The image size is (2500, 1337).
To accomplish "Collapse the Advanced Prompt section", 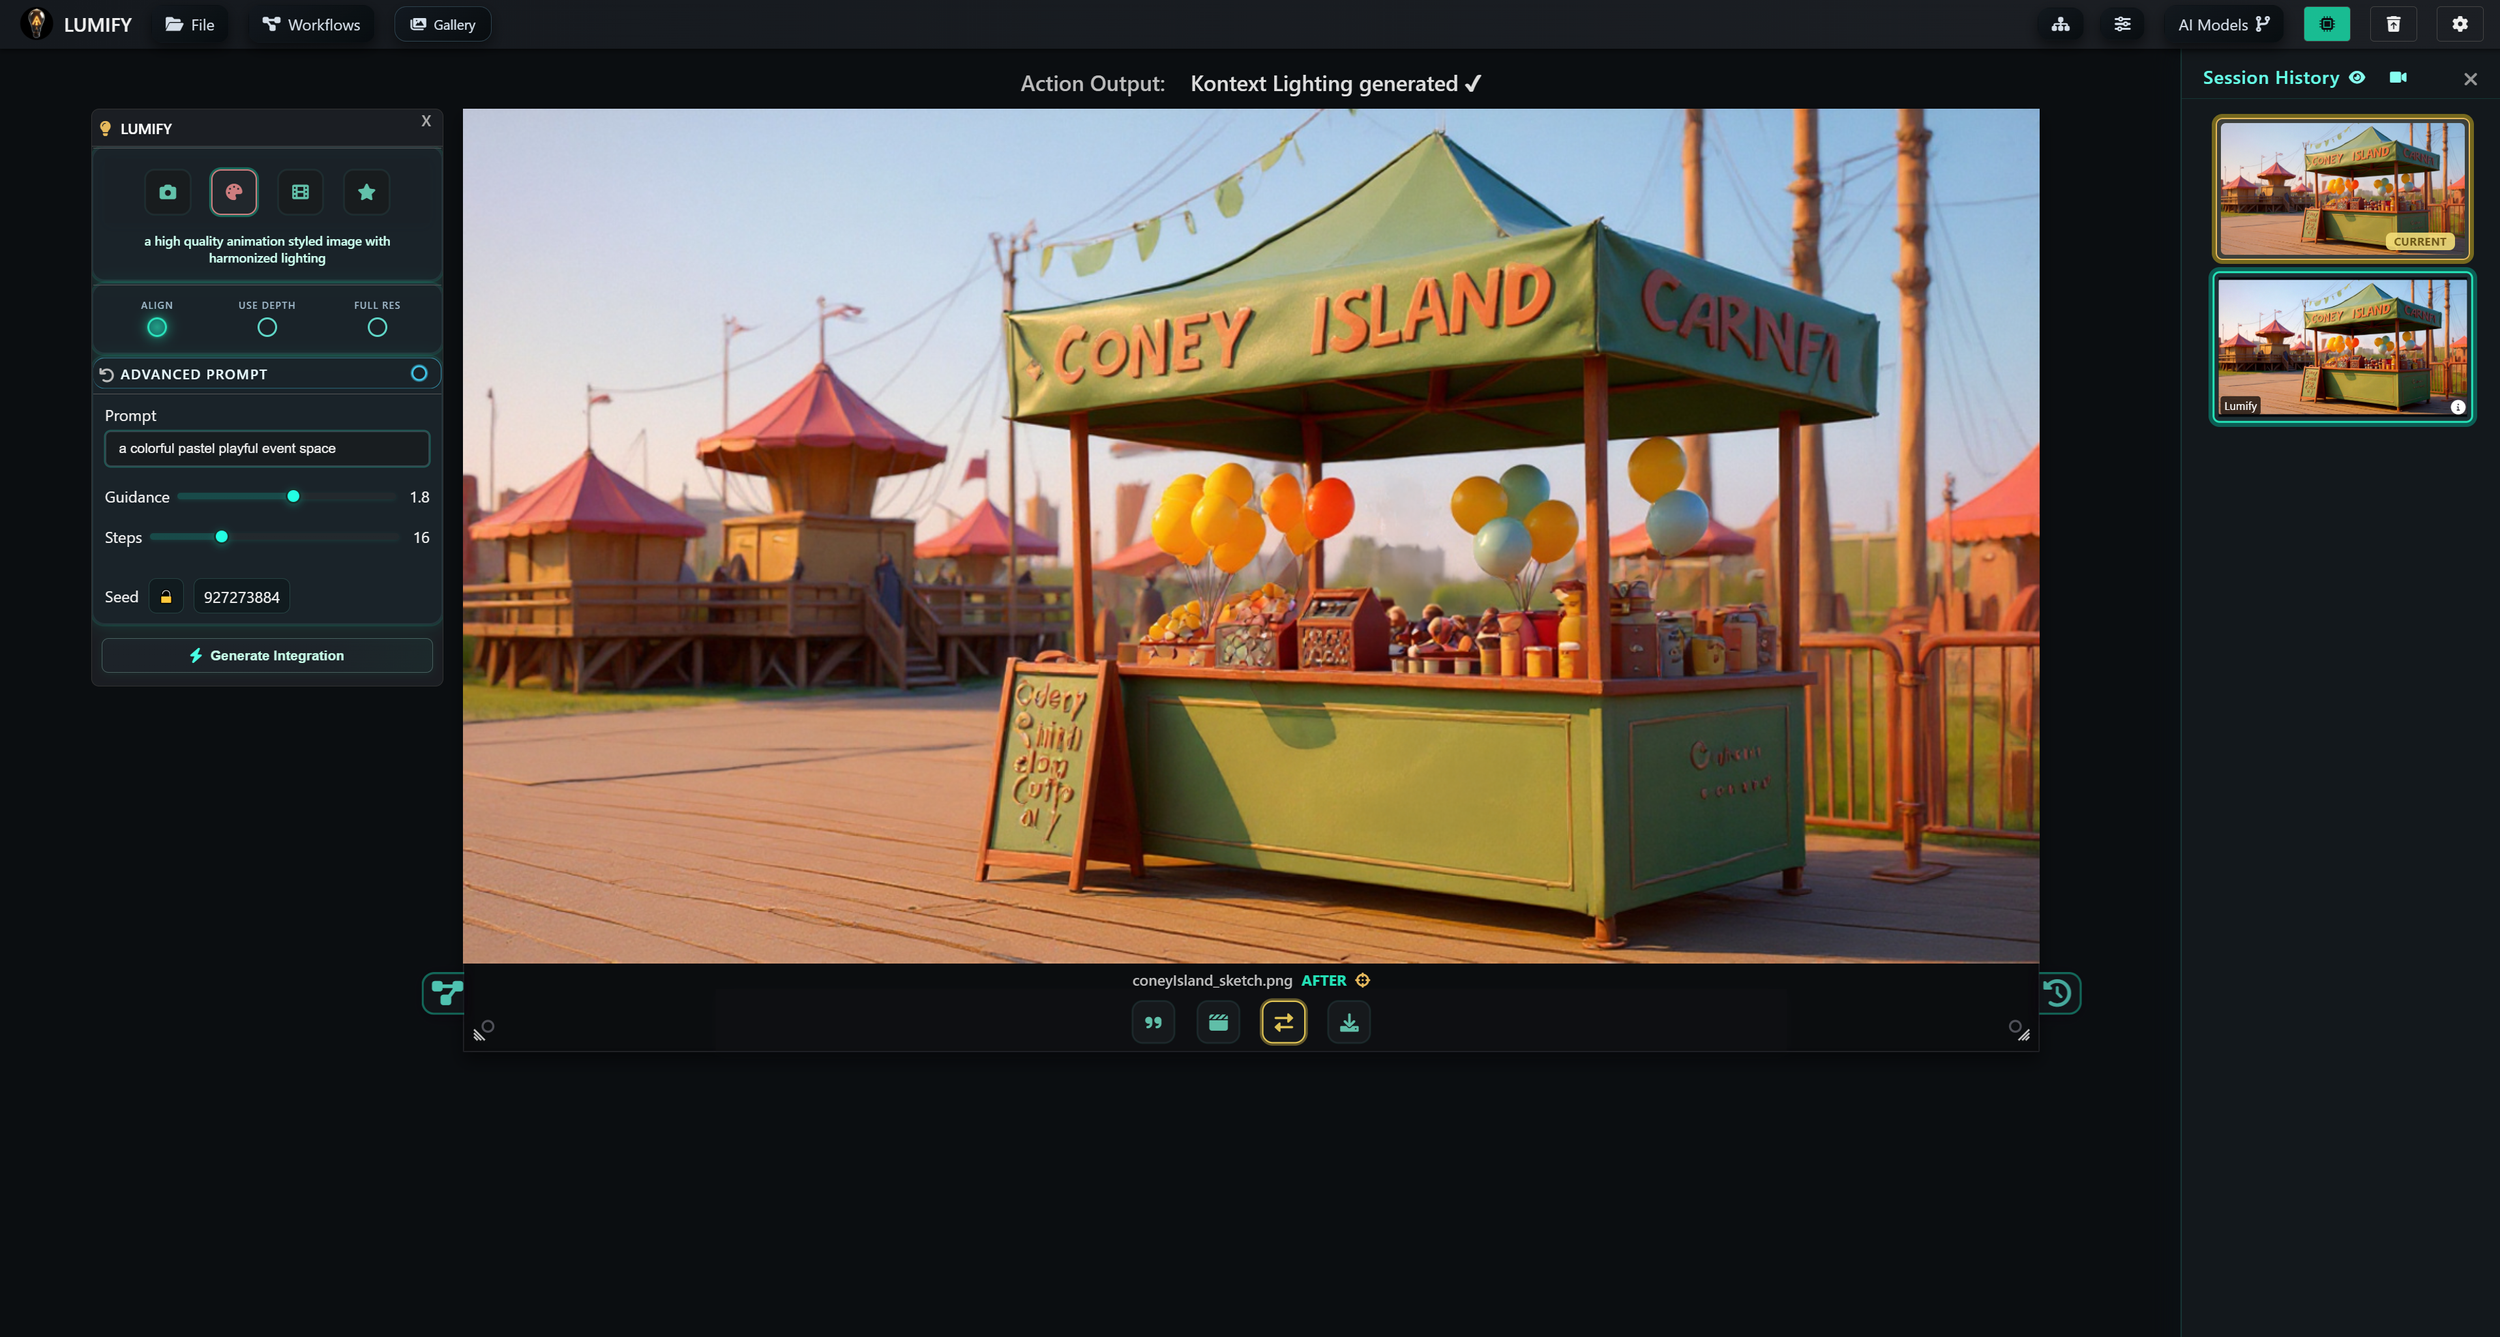I will click(x=419, y=373).
